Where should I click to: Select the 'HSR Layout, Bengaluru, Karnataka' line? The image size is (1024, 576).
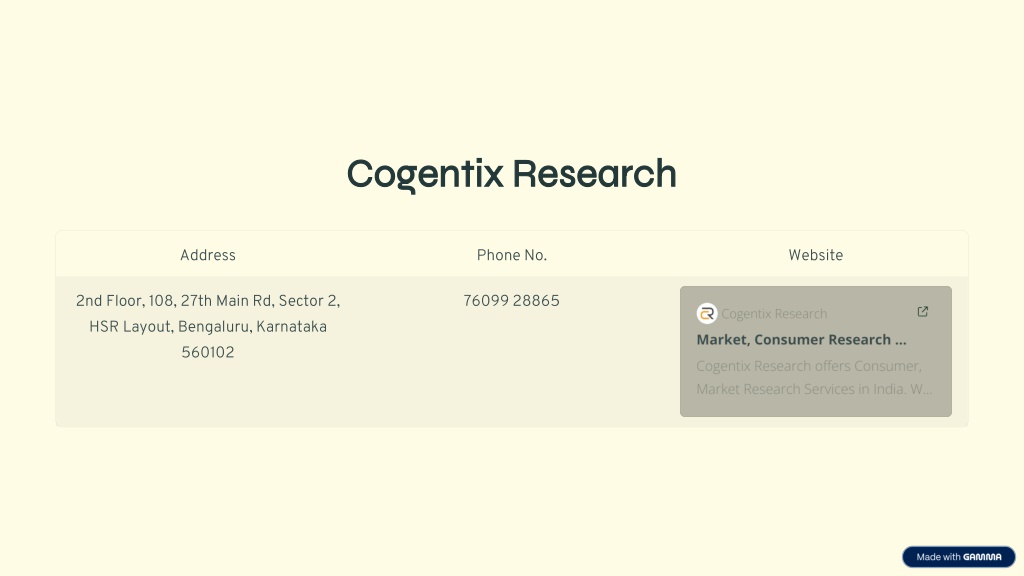point(208,327)
